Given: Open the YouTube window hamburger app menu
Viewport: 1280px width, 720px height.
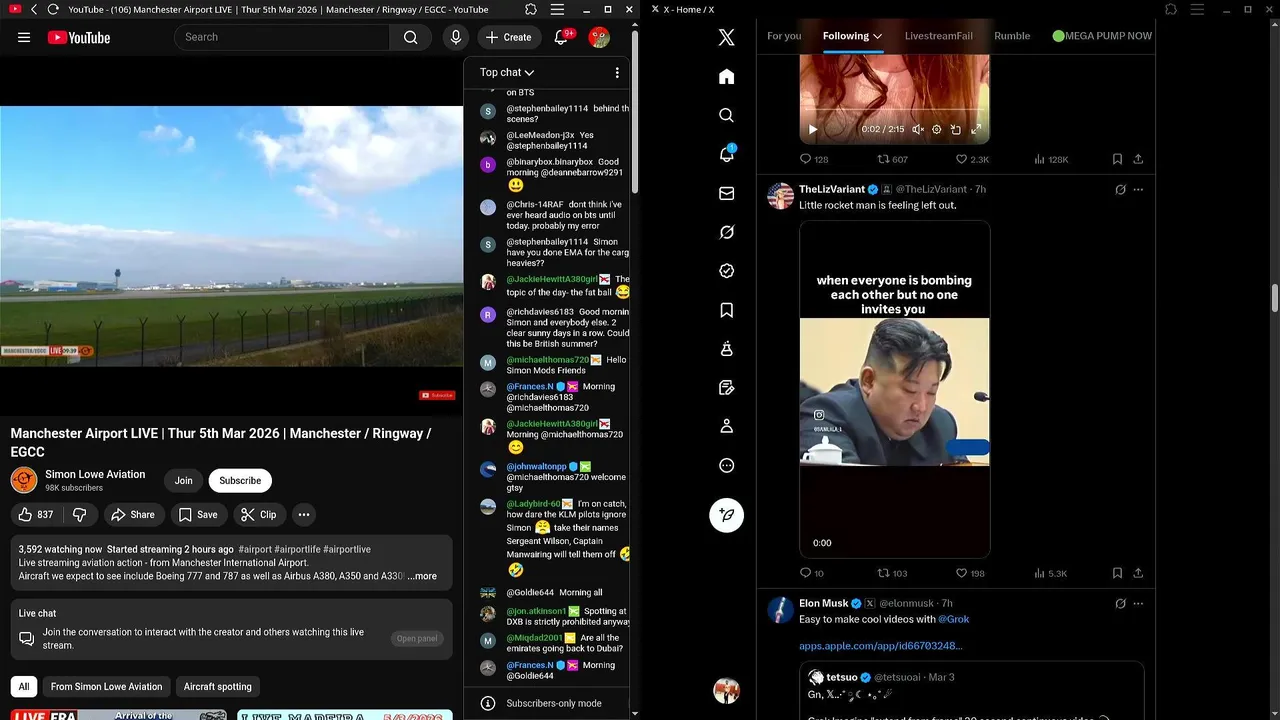Looking at the screenshot, I should click(x=557, y=9).
